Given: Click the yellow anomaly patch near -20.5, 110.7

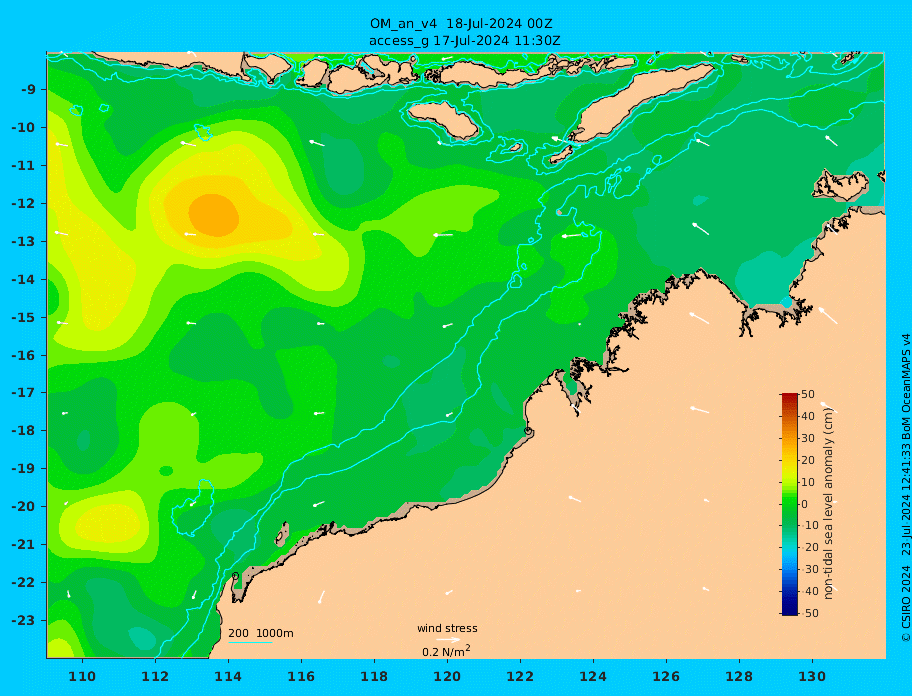Looking at the screenshot, I should pyautogui.click(x=108, y=522).
